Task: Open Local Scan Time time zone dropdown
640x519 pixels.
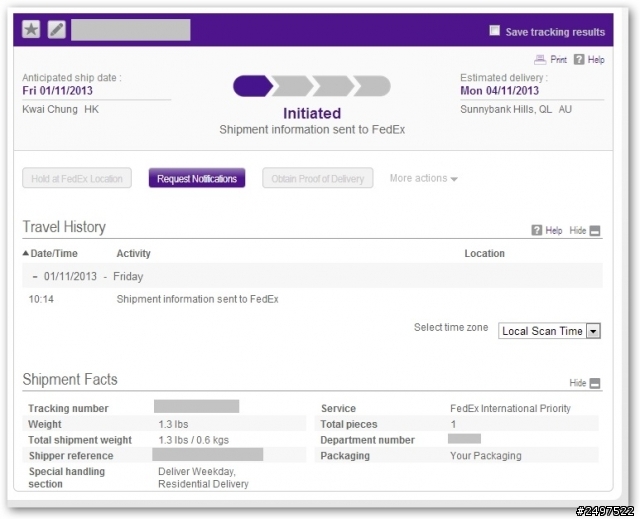Action: tap(549, 331)
